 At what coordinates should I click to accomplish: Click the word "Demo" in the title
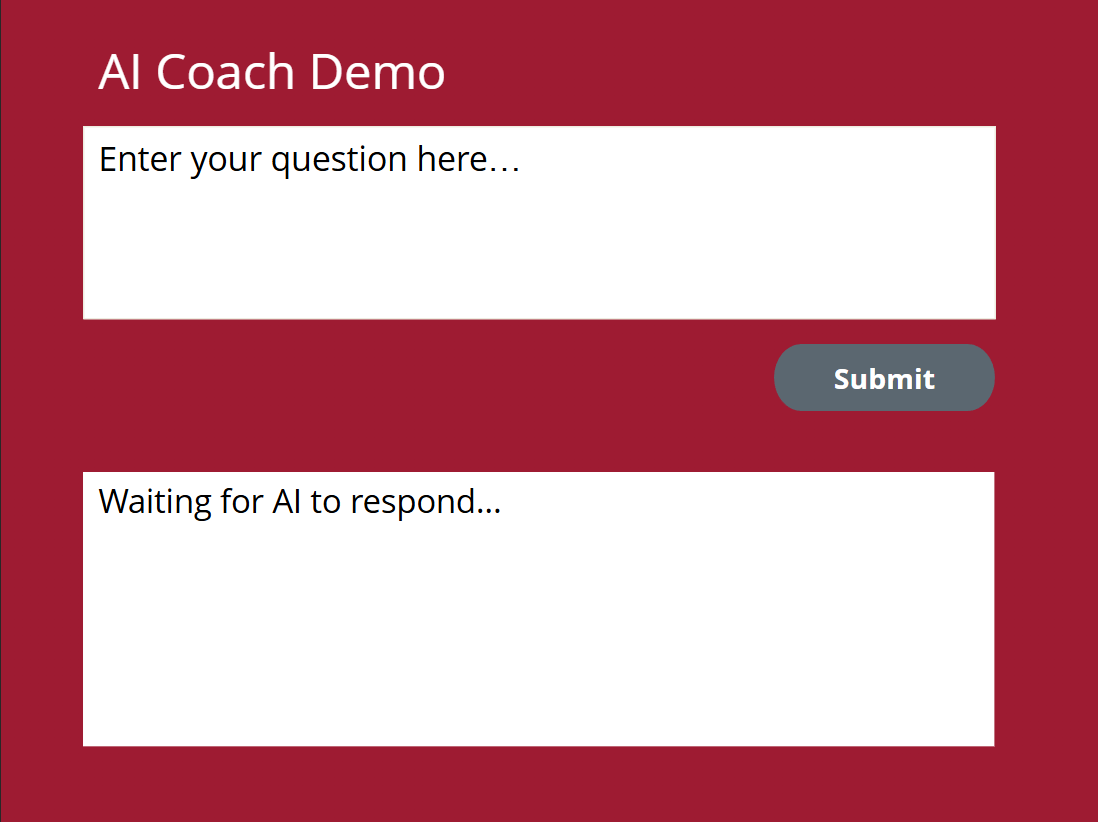pos(377,73)
